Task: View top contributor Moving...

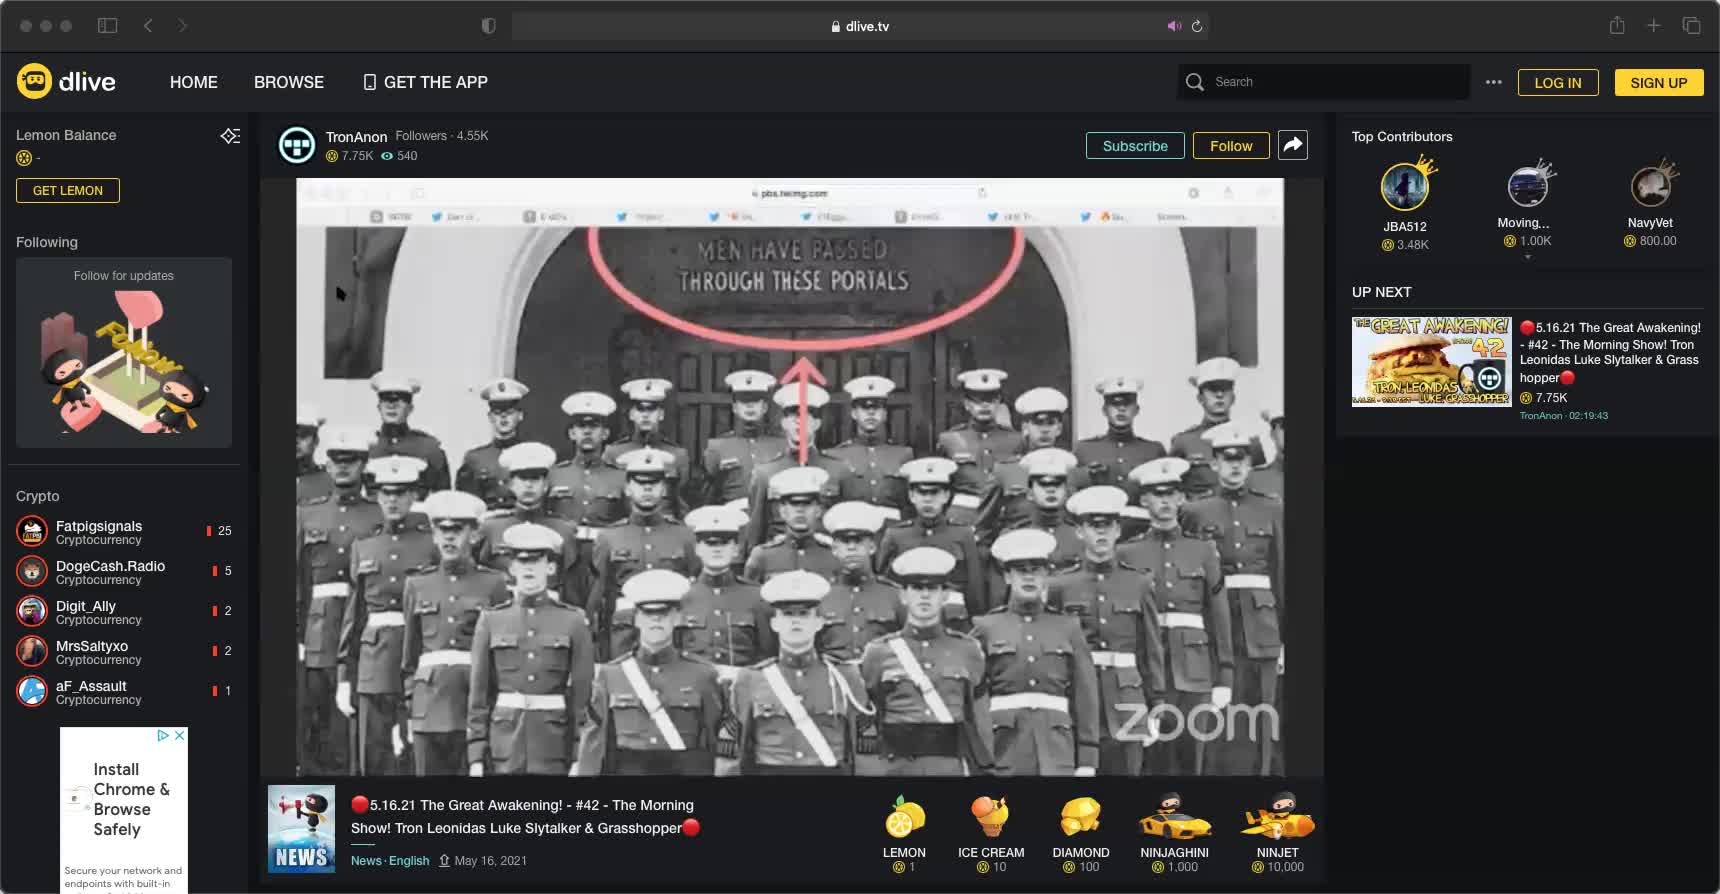Action: coord(1527,204)
